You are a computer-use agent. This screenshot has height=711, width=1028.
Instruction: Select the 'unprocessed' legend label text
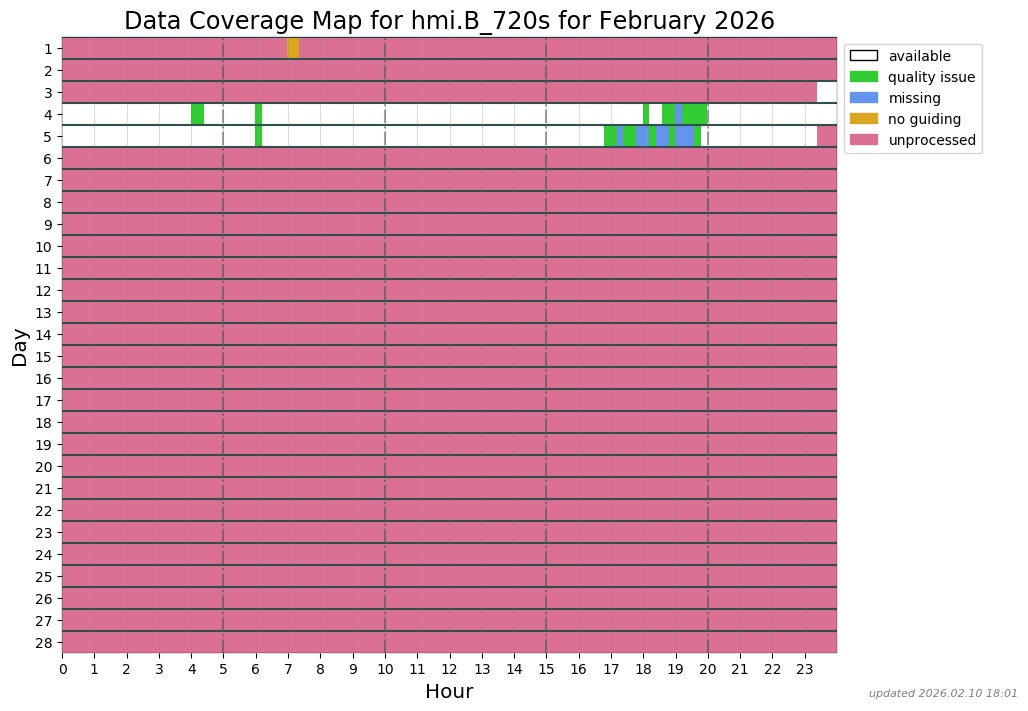(932, 140)
